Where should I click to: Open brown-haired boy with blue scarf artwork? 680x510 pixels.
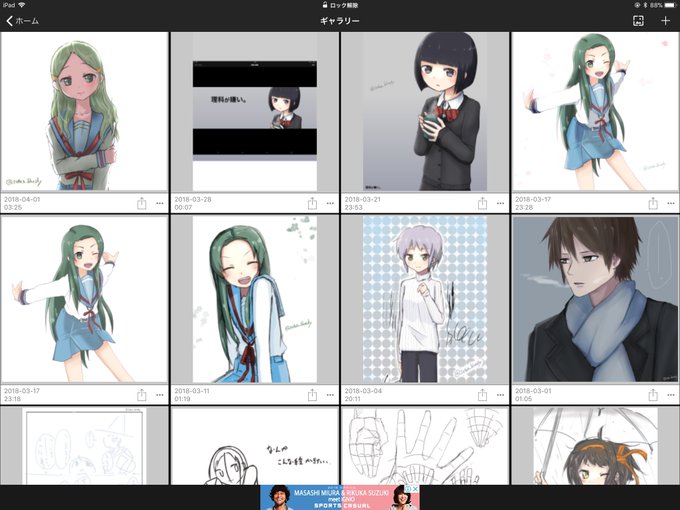point(595,300)
